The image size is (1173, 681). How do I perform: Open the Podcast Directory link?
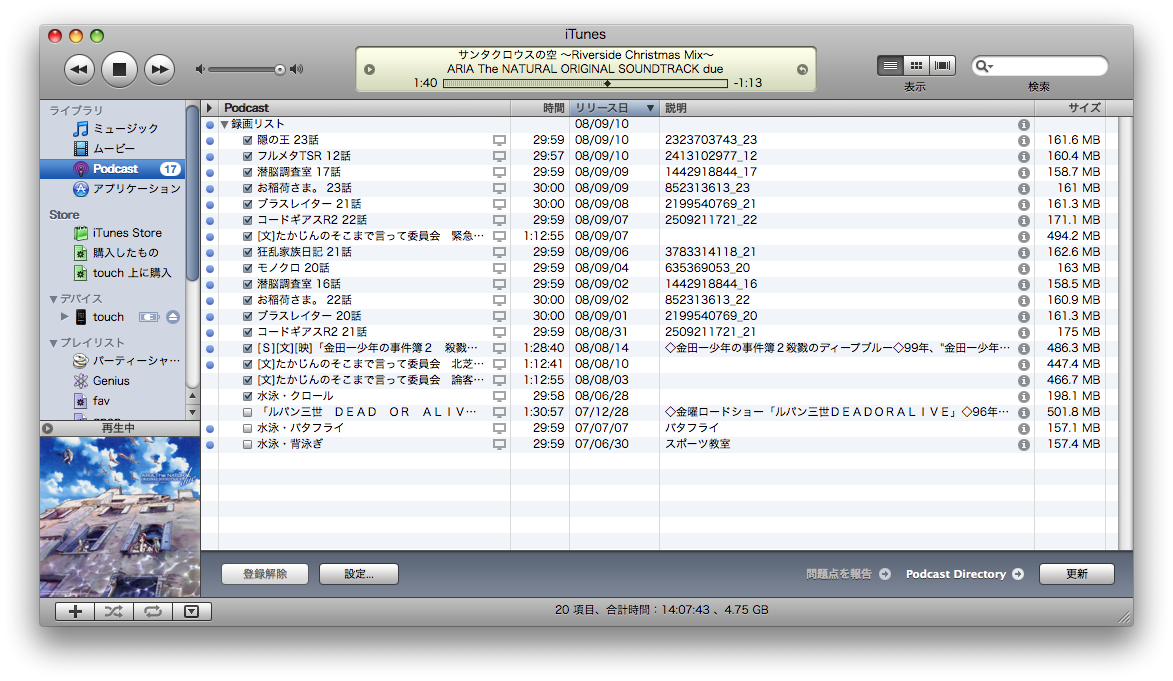point(955,574)
